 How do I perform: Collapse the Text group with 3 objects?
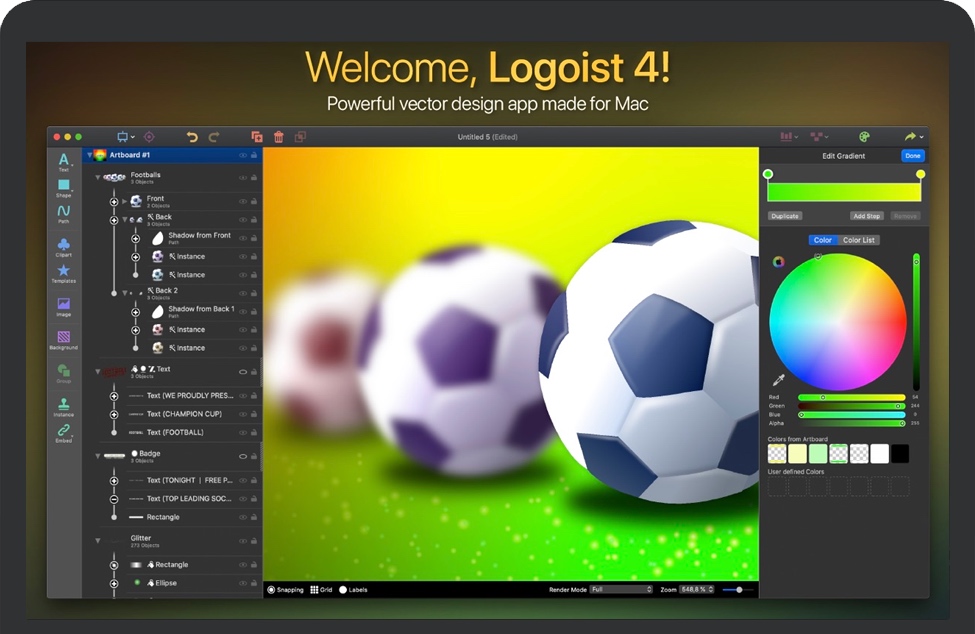pos(98,372)
